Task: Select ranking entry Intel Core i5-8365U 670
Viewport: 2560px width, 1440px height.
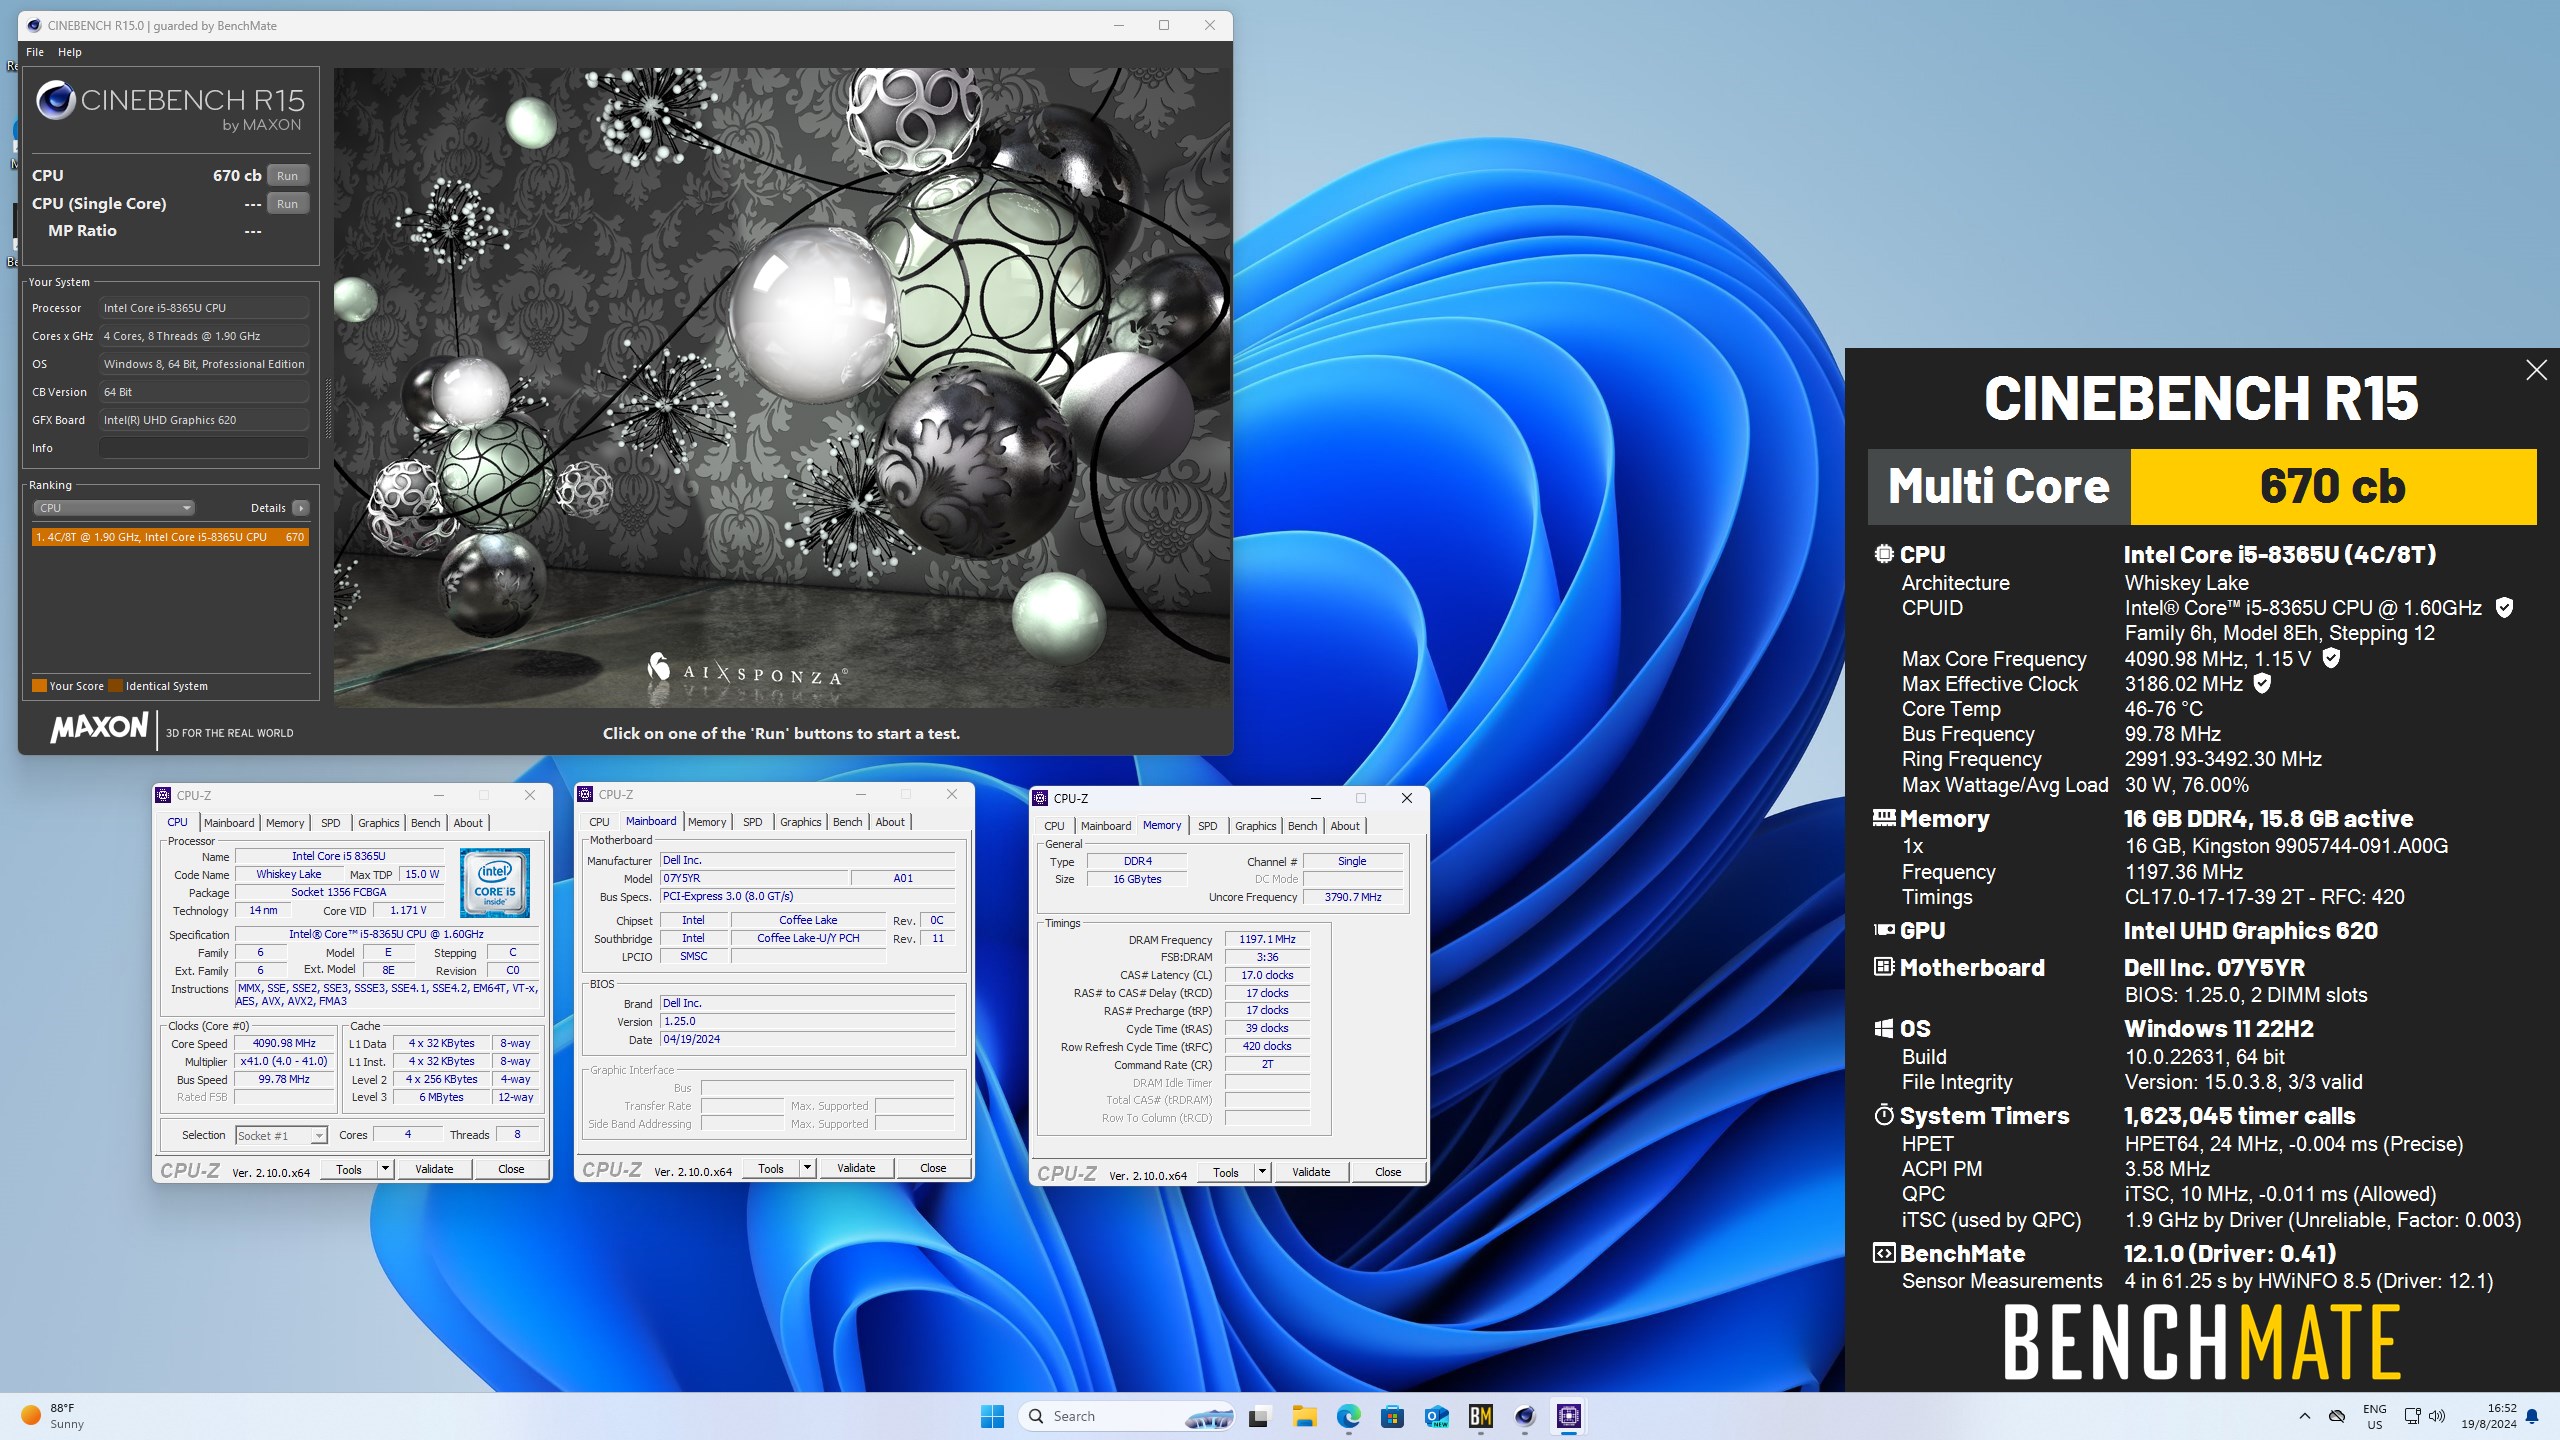Action: click(x=170, y=537)
